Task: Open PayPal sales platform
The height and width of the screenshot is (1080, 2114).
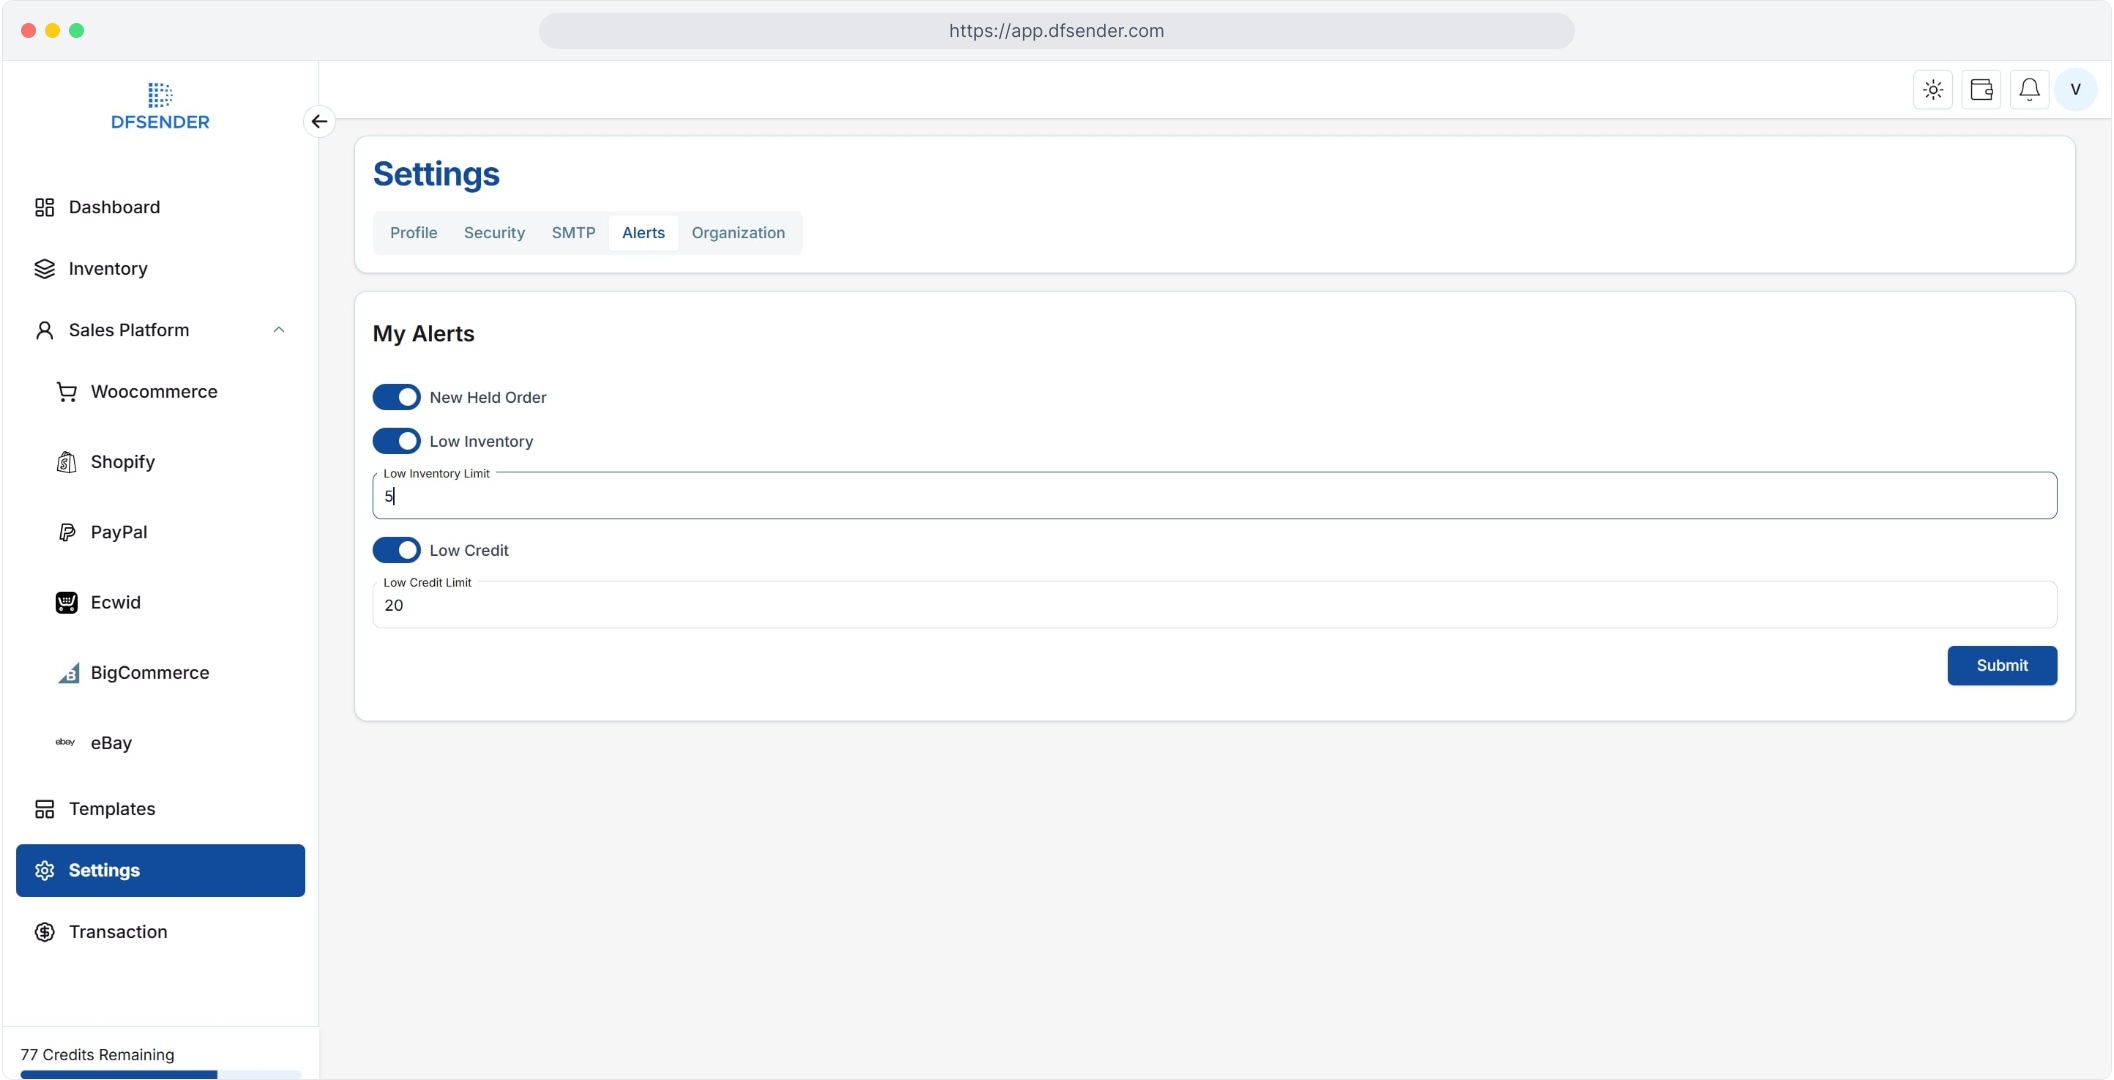Action: tap(118, 532)
